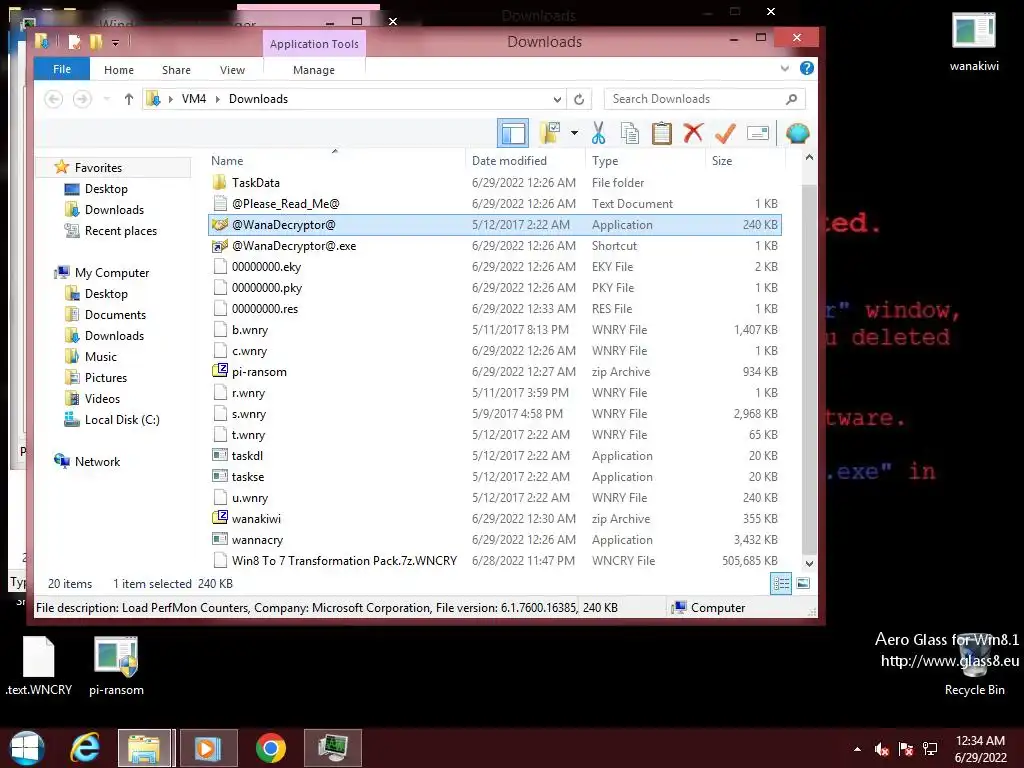Open properties with orange checkmark icon

click(725, 133)
